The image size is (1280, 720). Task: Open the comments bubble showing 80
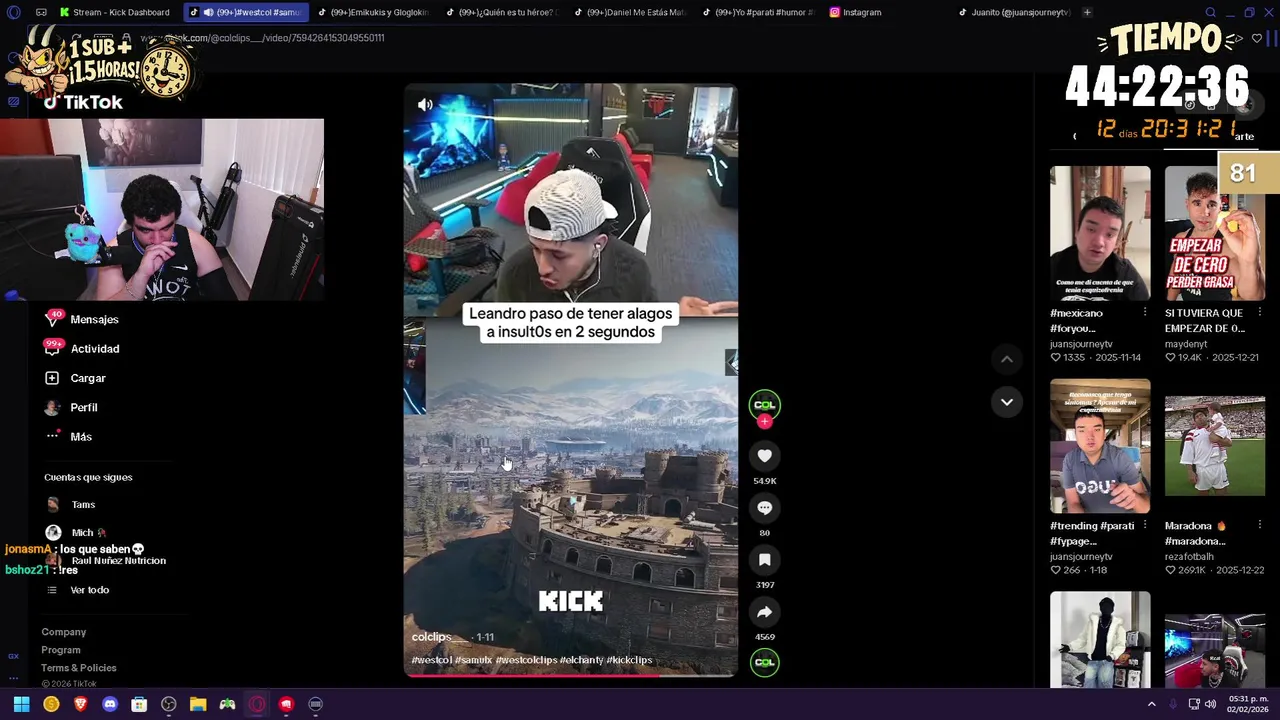[764, 508]
